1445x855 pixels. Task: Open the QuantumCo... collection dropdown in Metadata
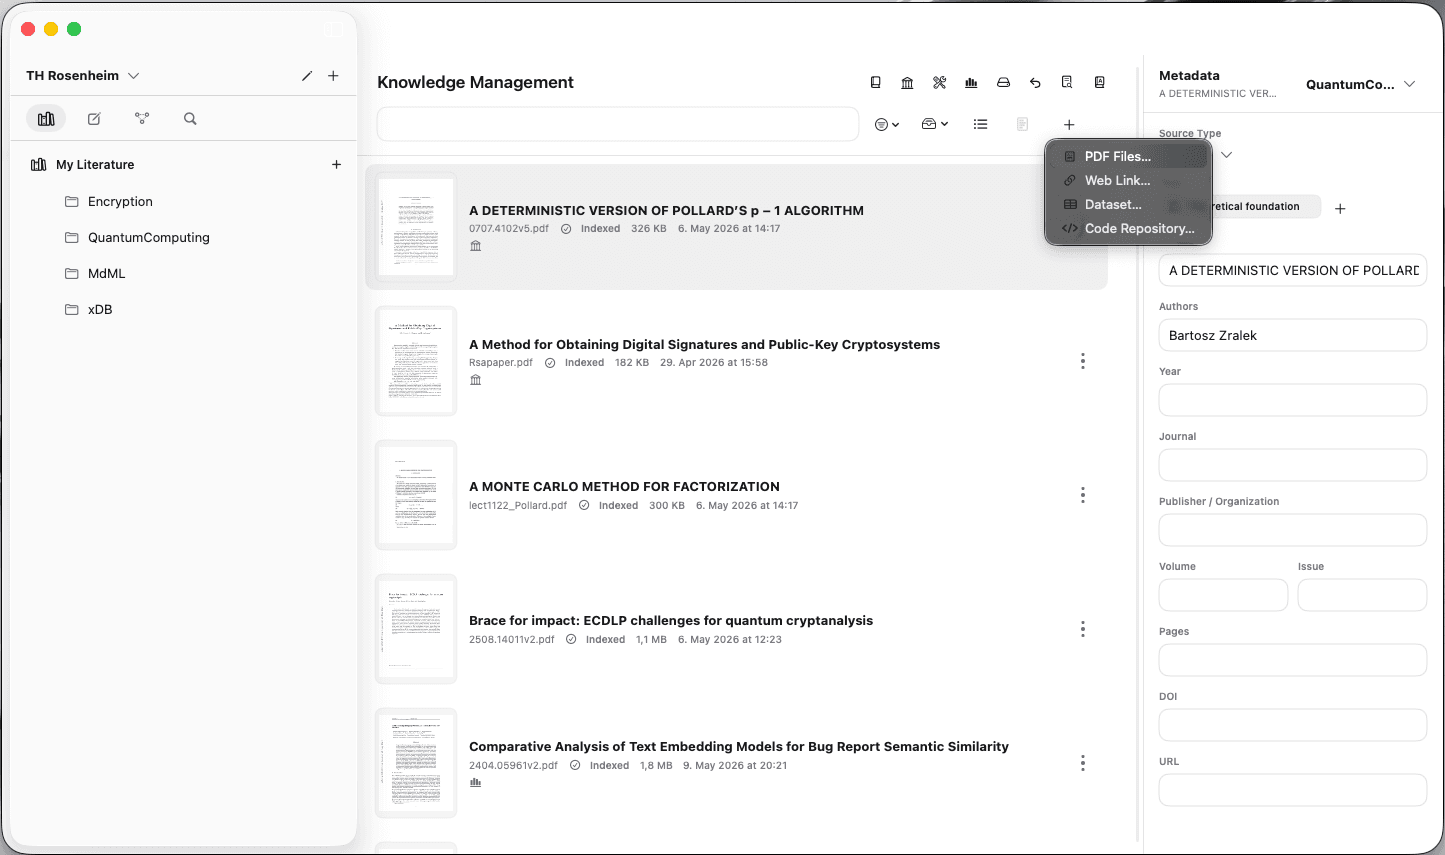(x=1361, y=84)
